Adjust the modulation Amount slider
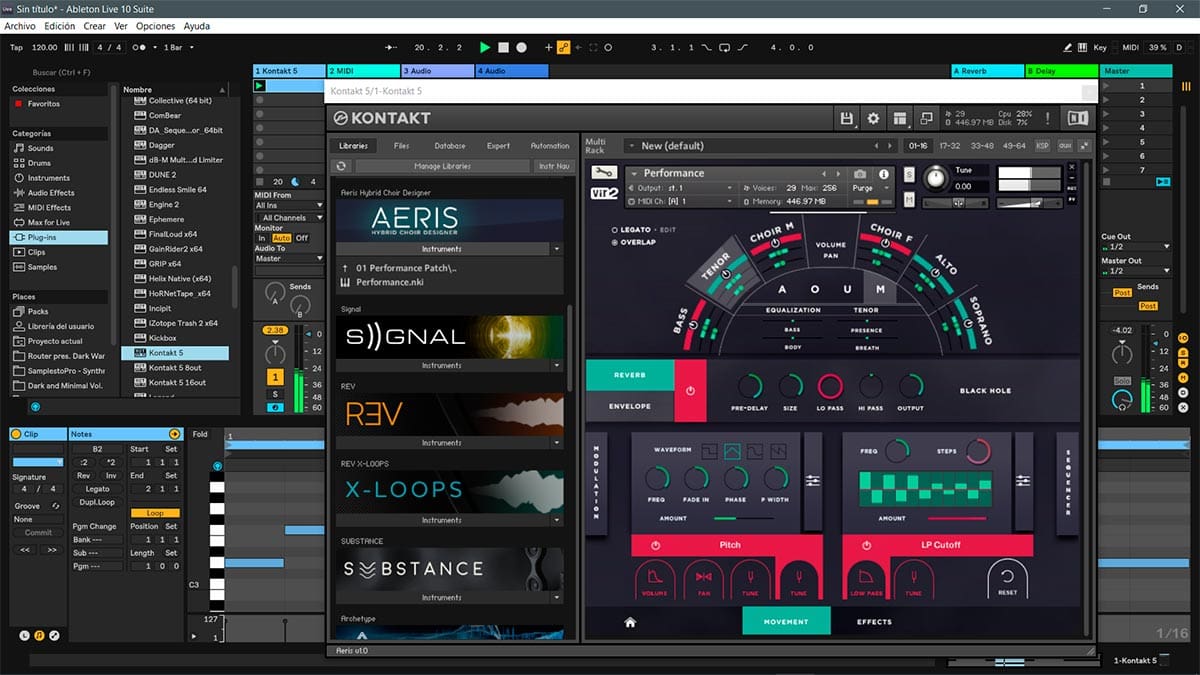Viewport: 1200px width, 675px height. pos(744,518)
